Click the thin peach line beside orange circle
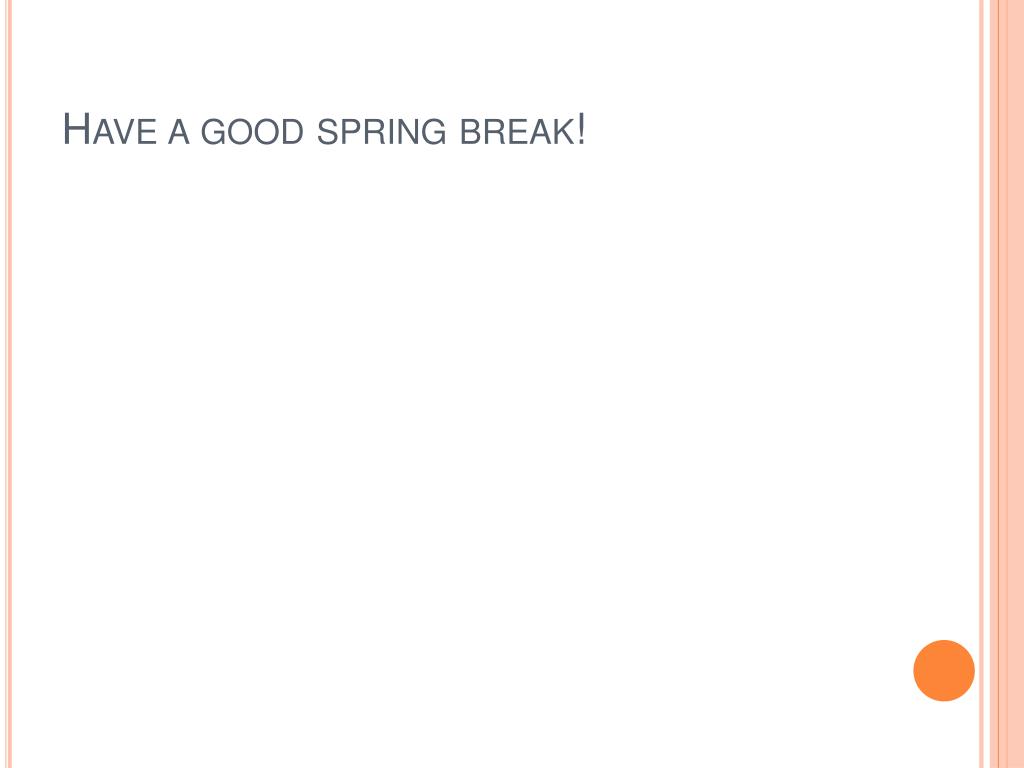 (x=981, y=384)
